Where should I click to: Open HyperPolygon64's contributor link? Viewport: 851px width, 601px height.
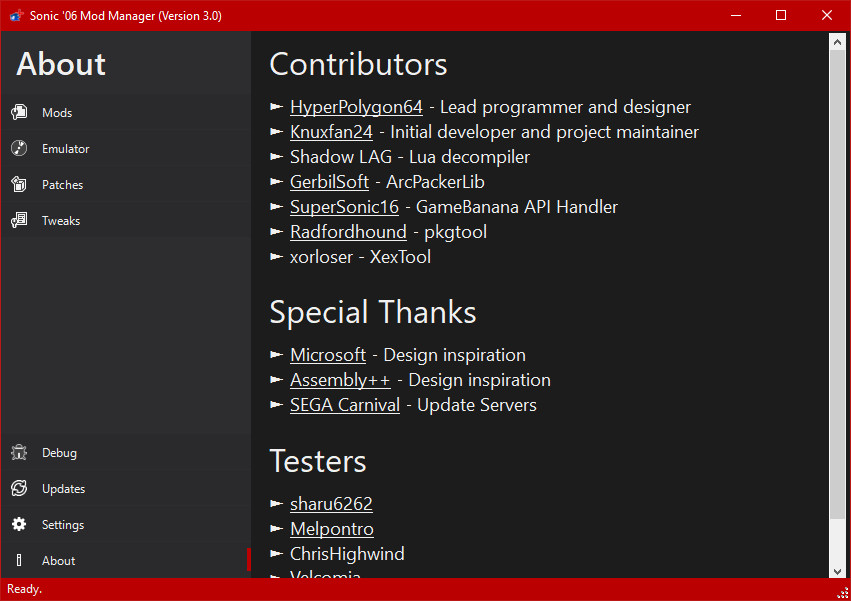pos(356,107)
